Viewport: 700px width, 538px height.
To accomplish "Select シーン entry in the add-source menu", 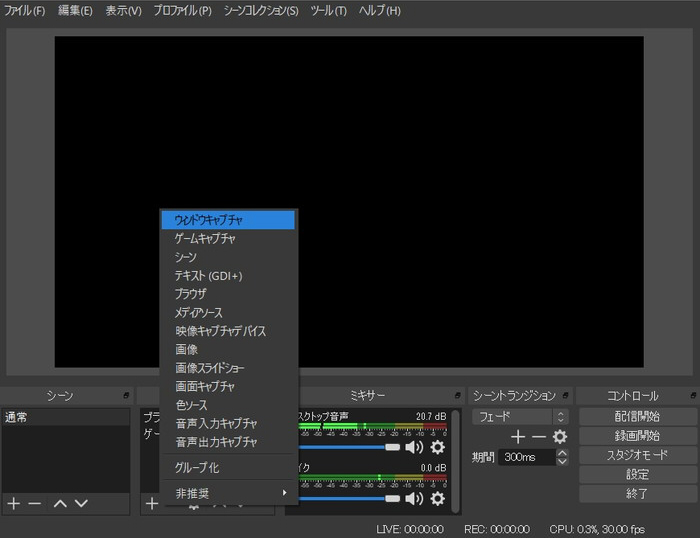I will pyautogui.click(x=228, y=257).
